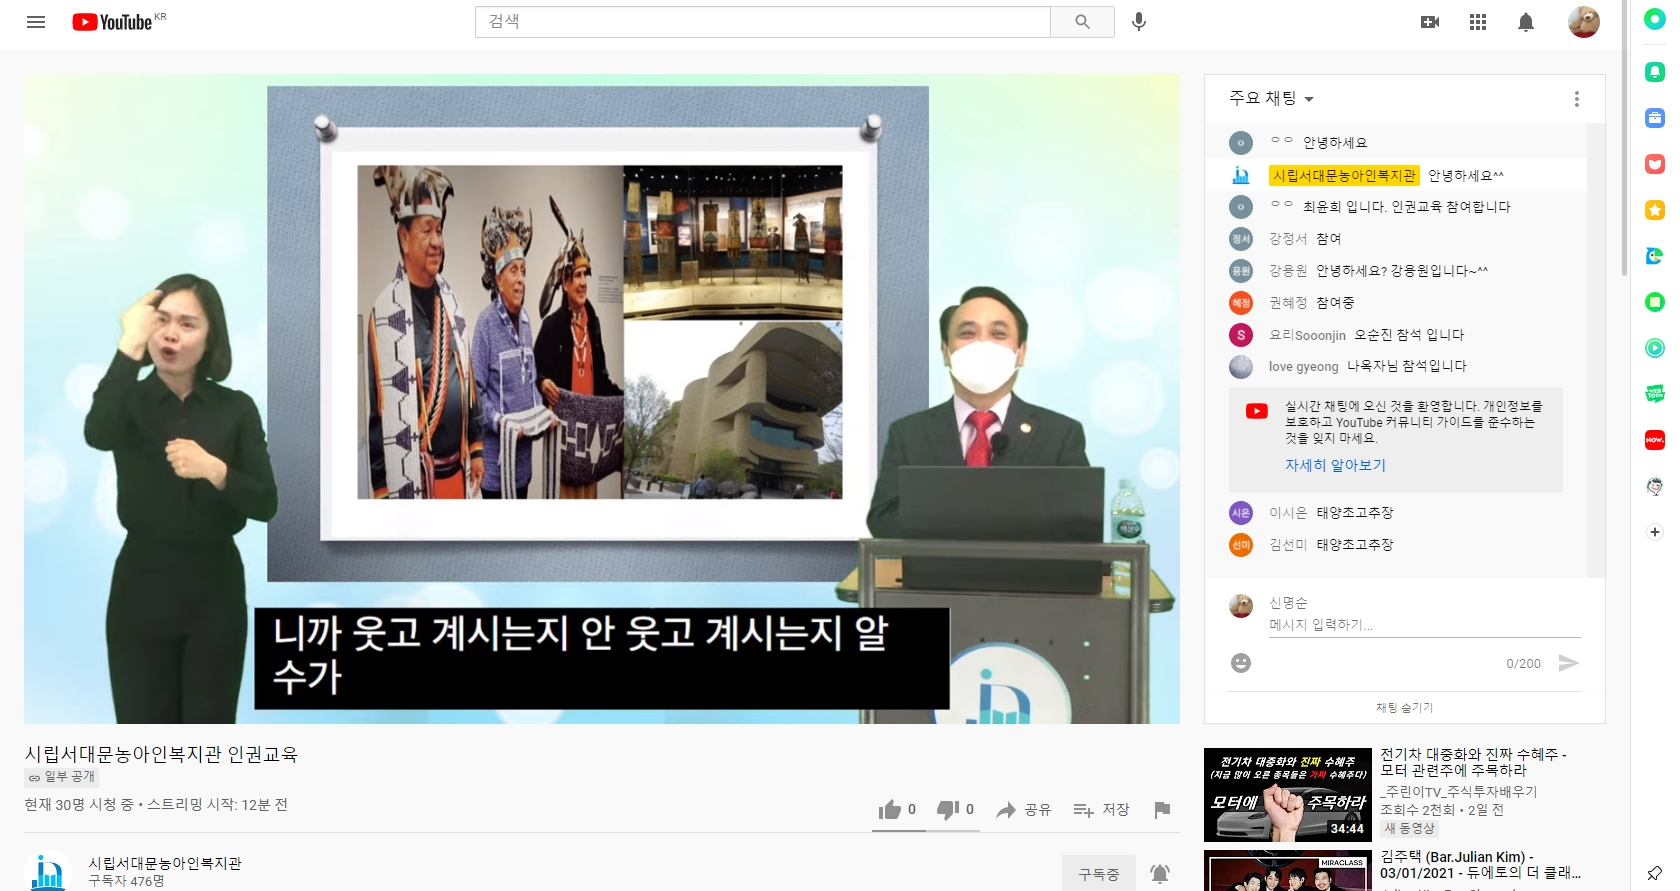Click 요리Sooonjin chat message
The height and width of the screenshot is (891, 1680).
1396,335
